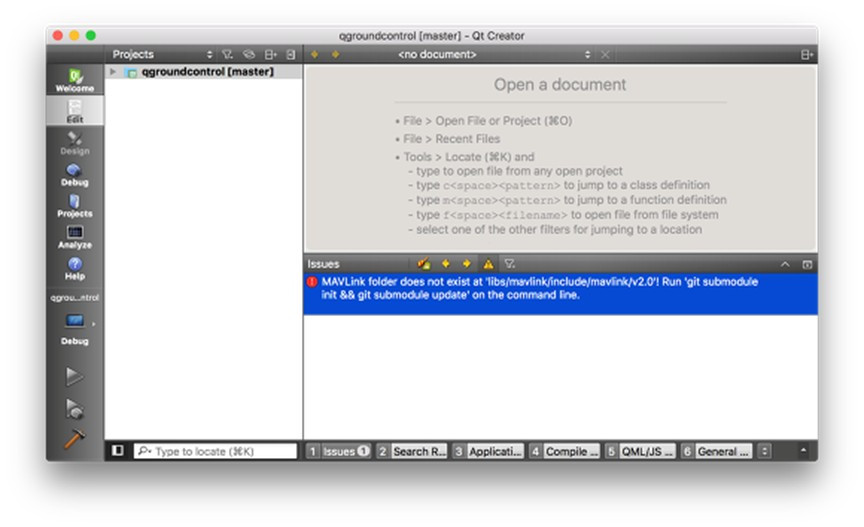Click the Run button

tap(74, 377)
